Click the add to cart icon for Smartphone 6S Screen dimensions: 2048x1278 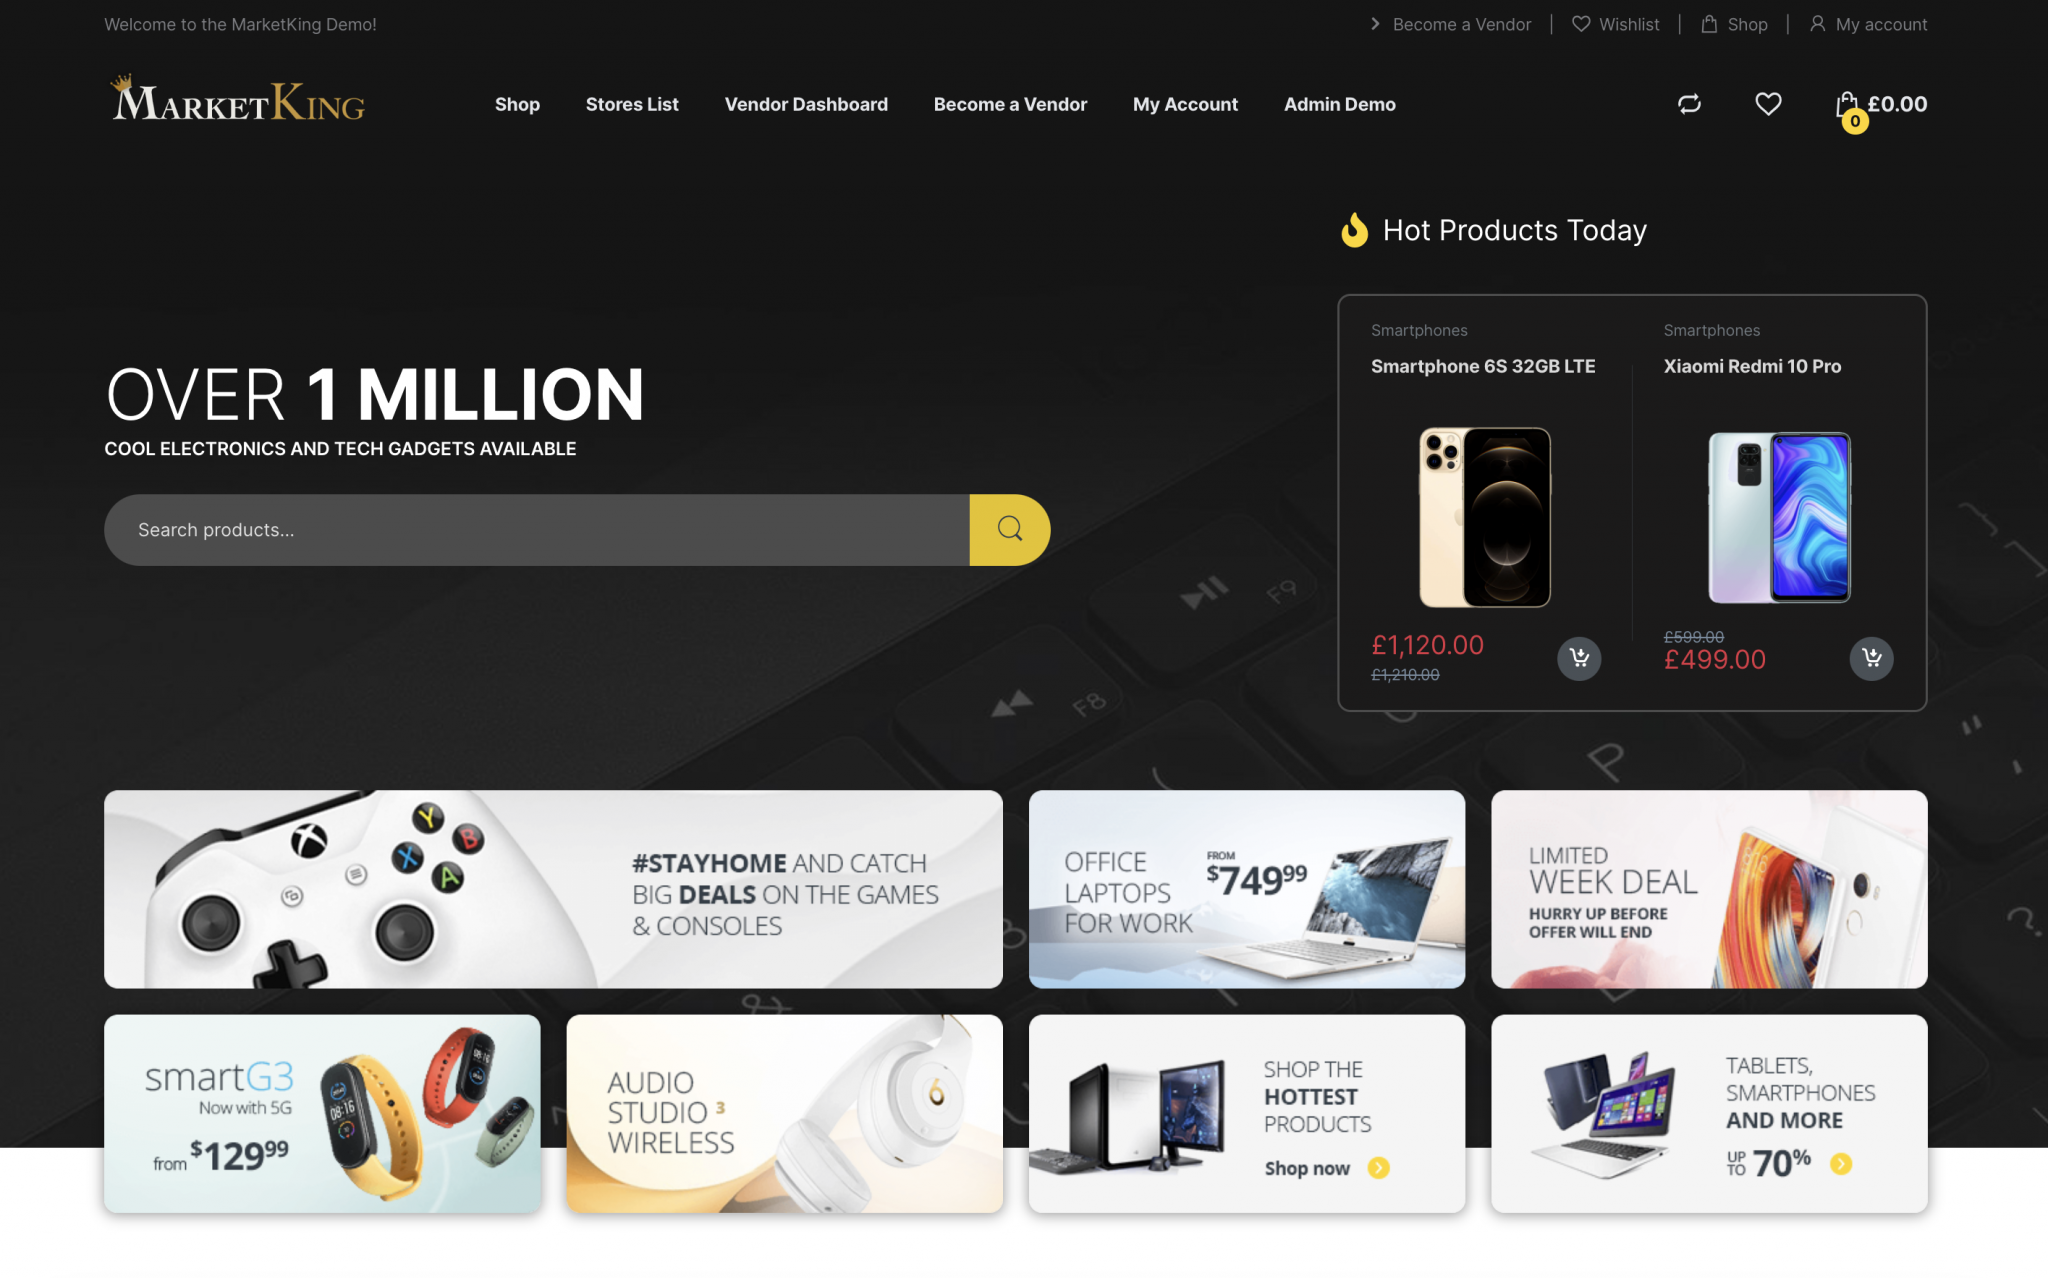[x=1580, y=658]
